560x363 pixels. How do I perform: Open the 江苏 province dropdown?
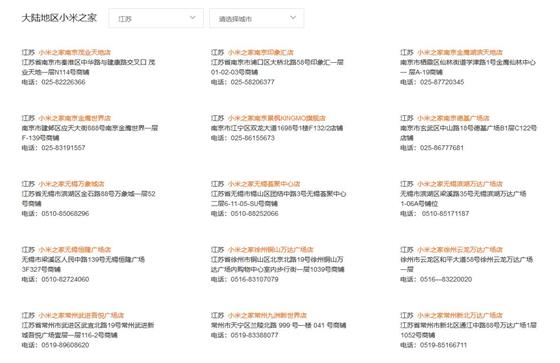[156, 18]
